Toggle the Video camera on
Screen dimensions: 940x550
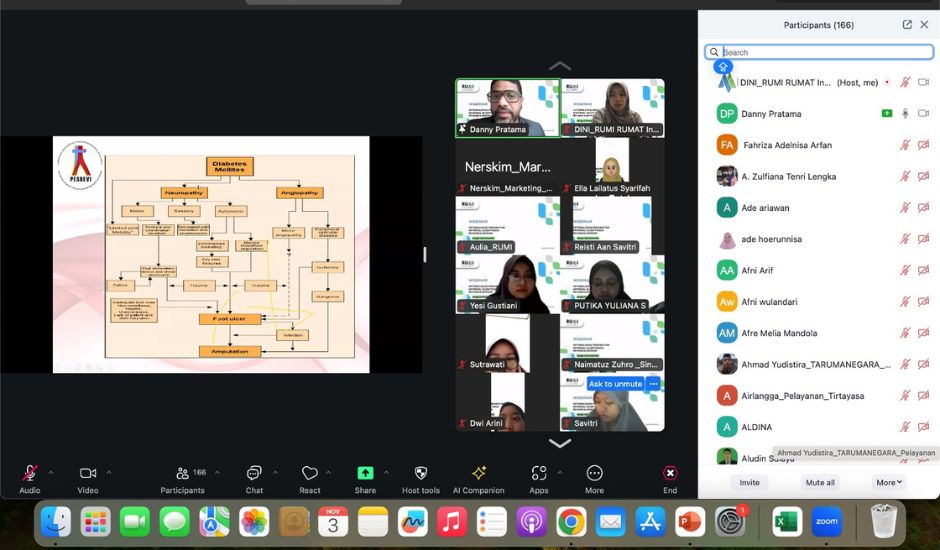coord(87,473)
